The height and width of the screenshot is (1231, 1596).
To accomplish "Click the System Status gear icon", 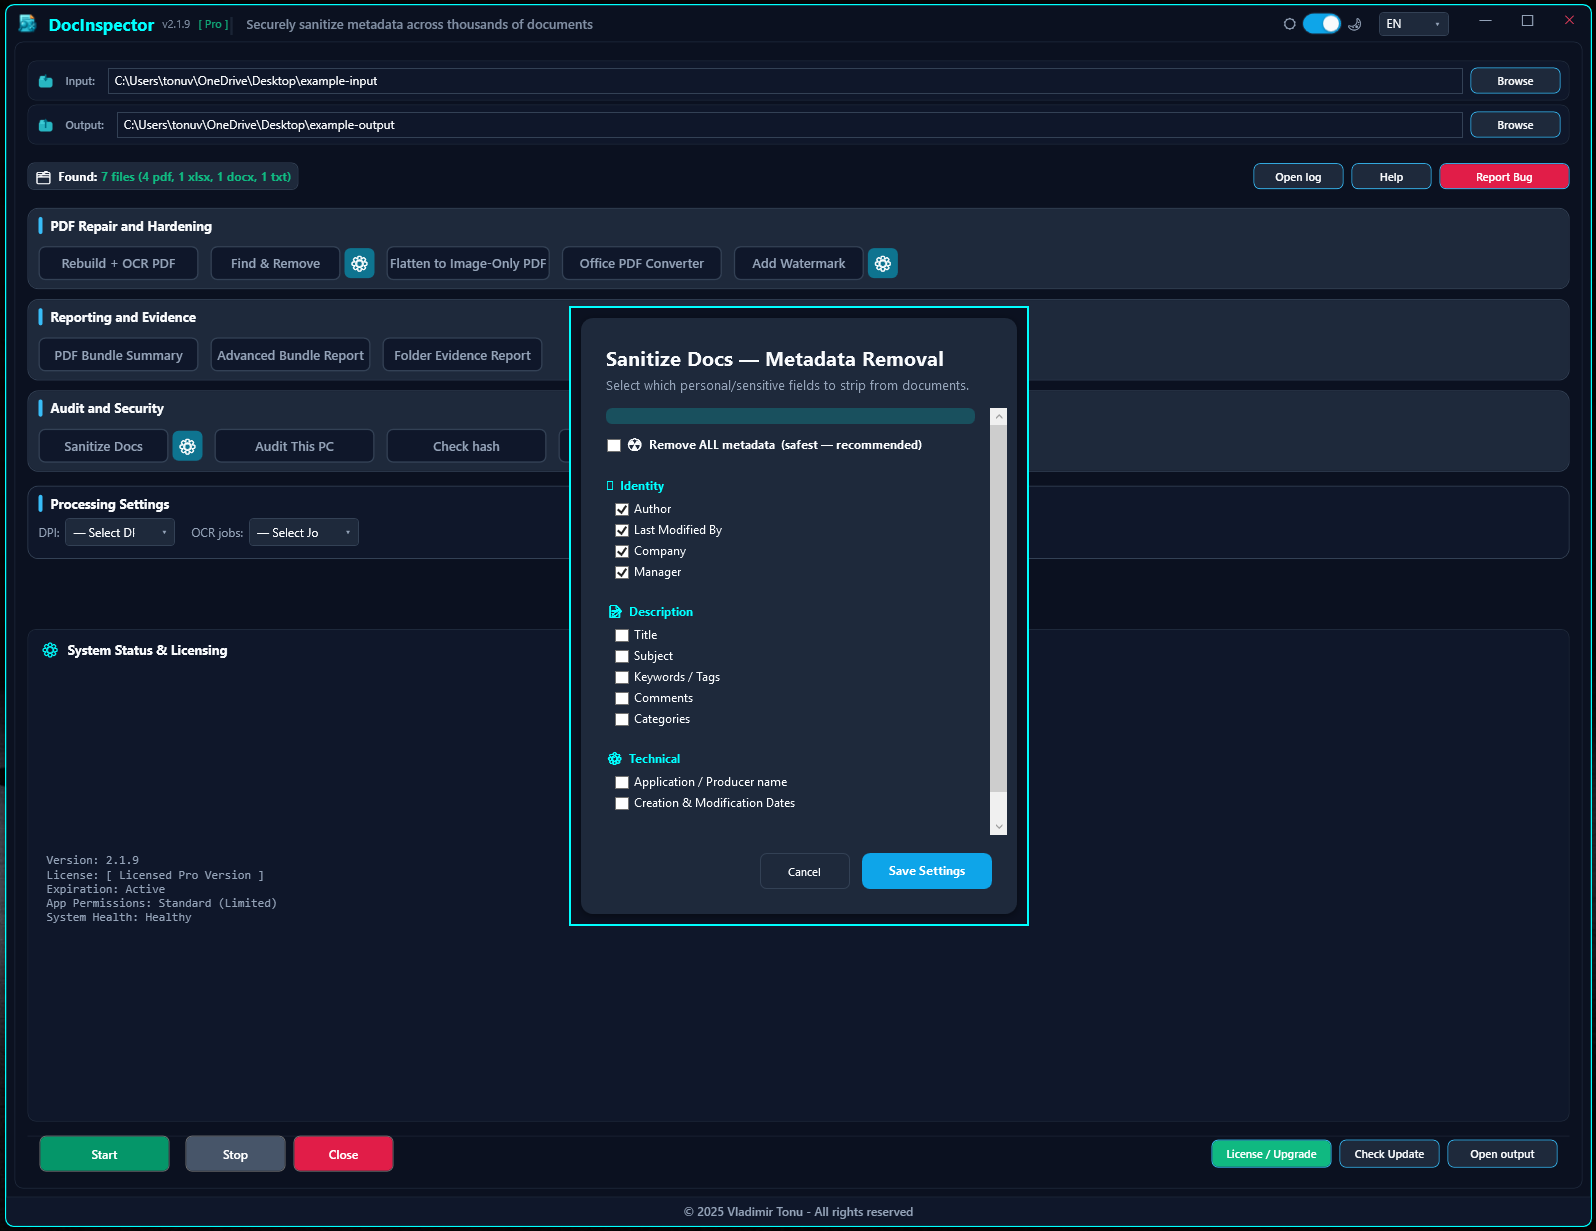I will tap(50, 650).
